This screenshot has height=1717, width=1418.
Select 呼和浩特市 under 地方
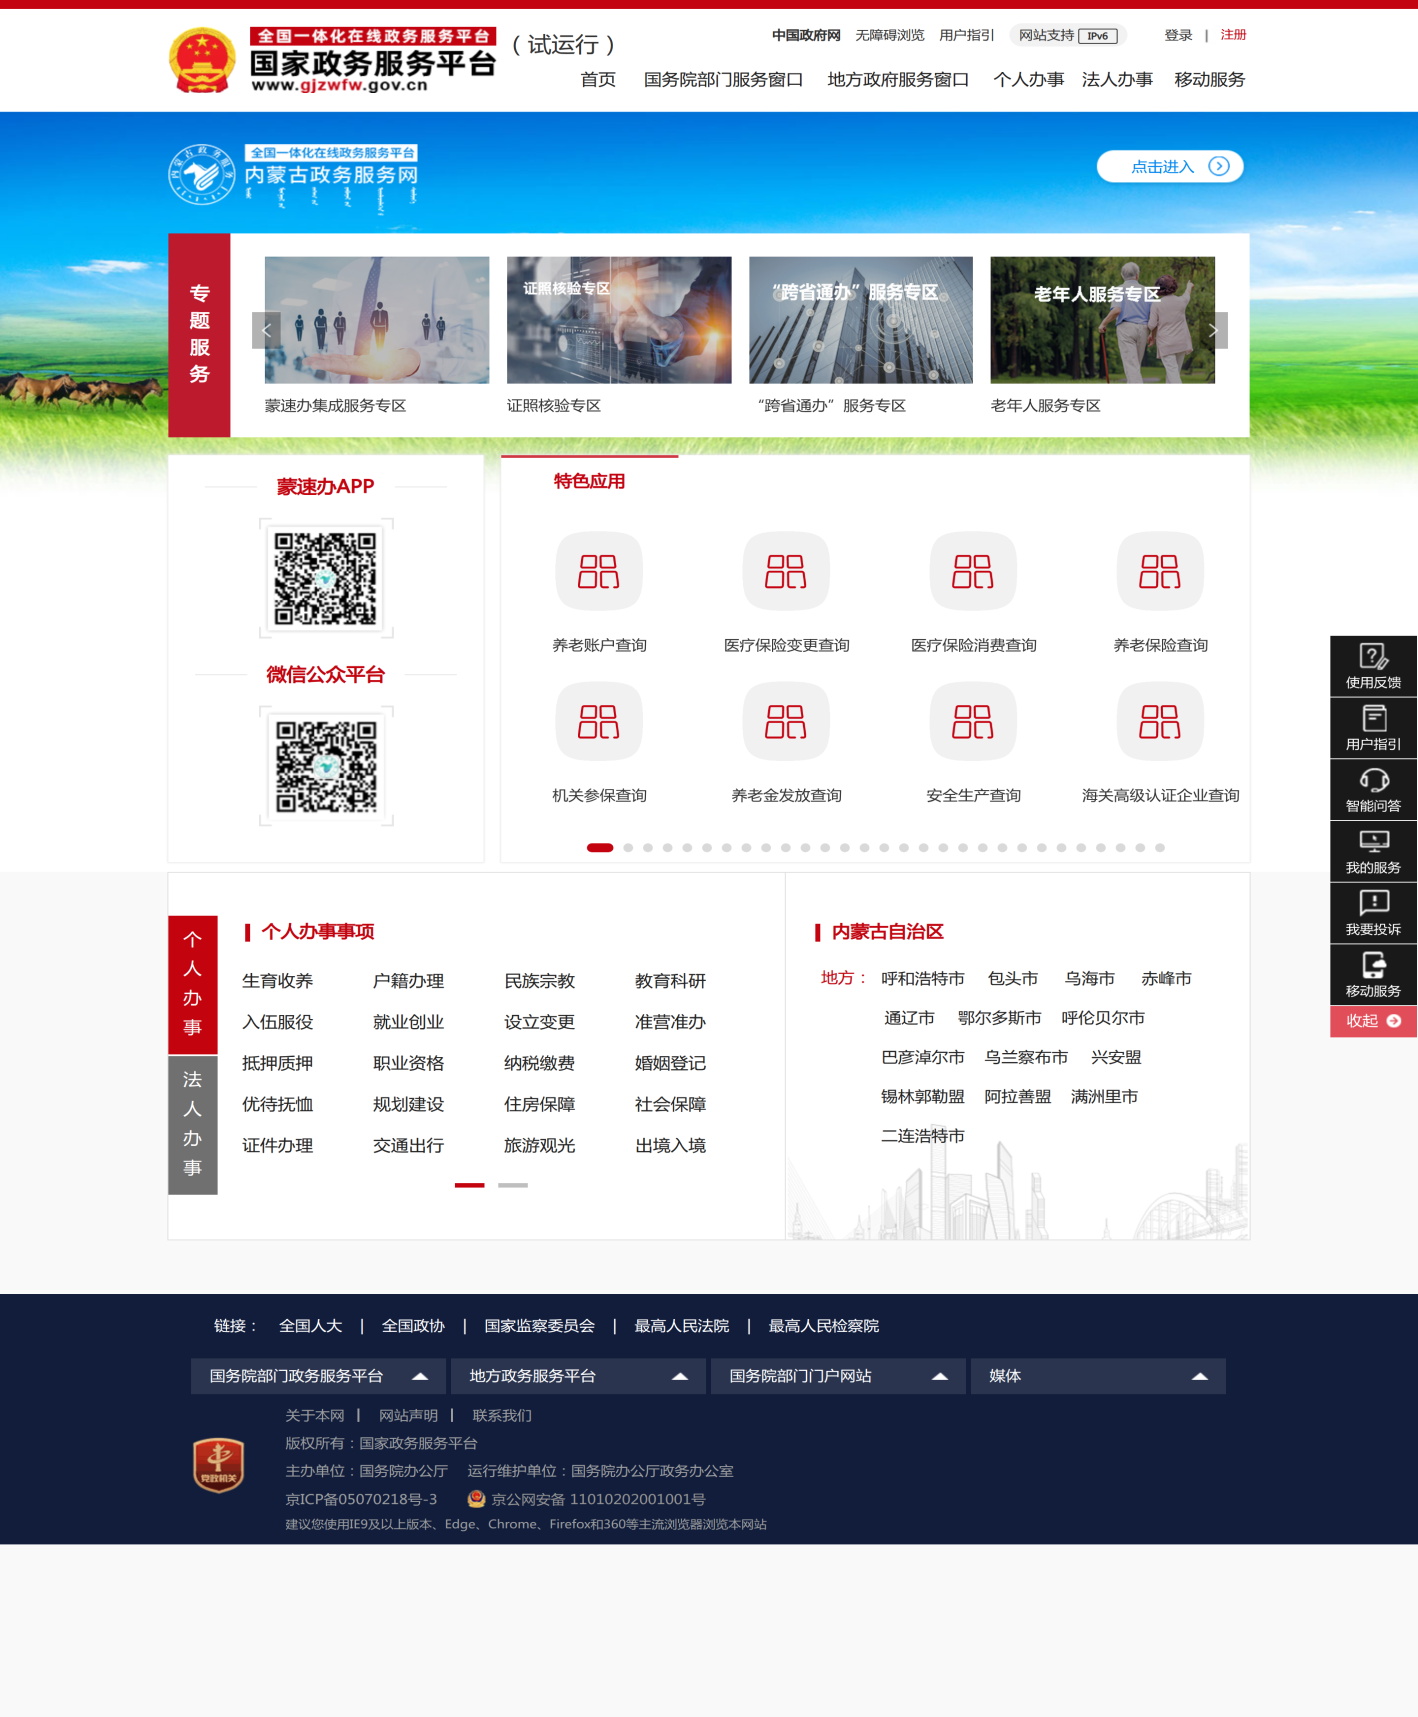[923, 978]
